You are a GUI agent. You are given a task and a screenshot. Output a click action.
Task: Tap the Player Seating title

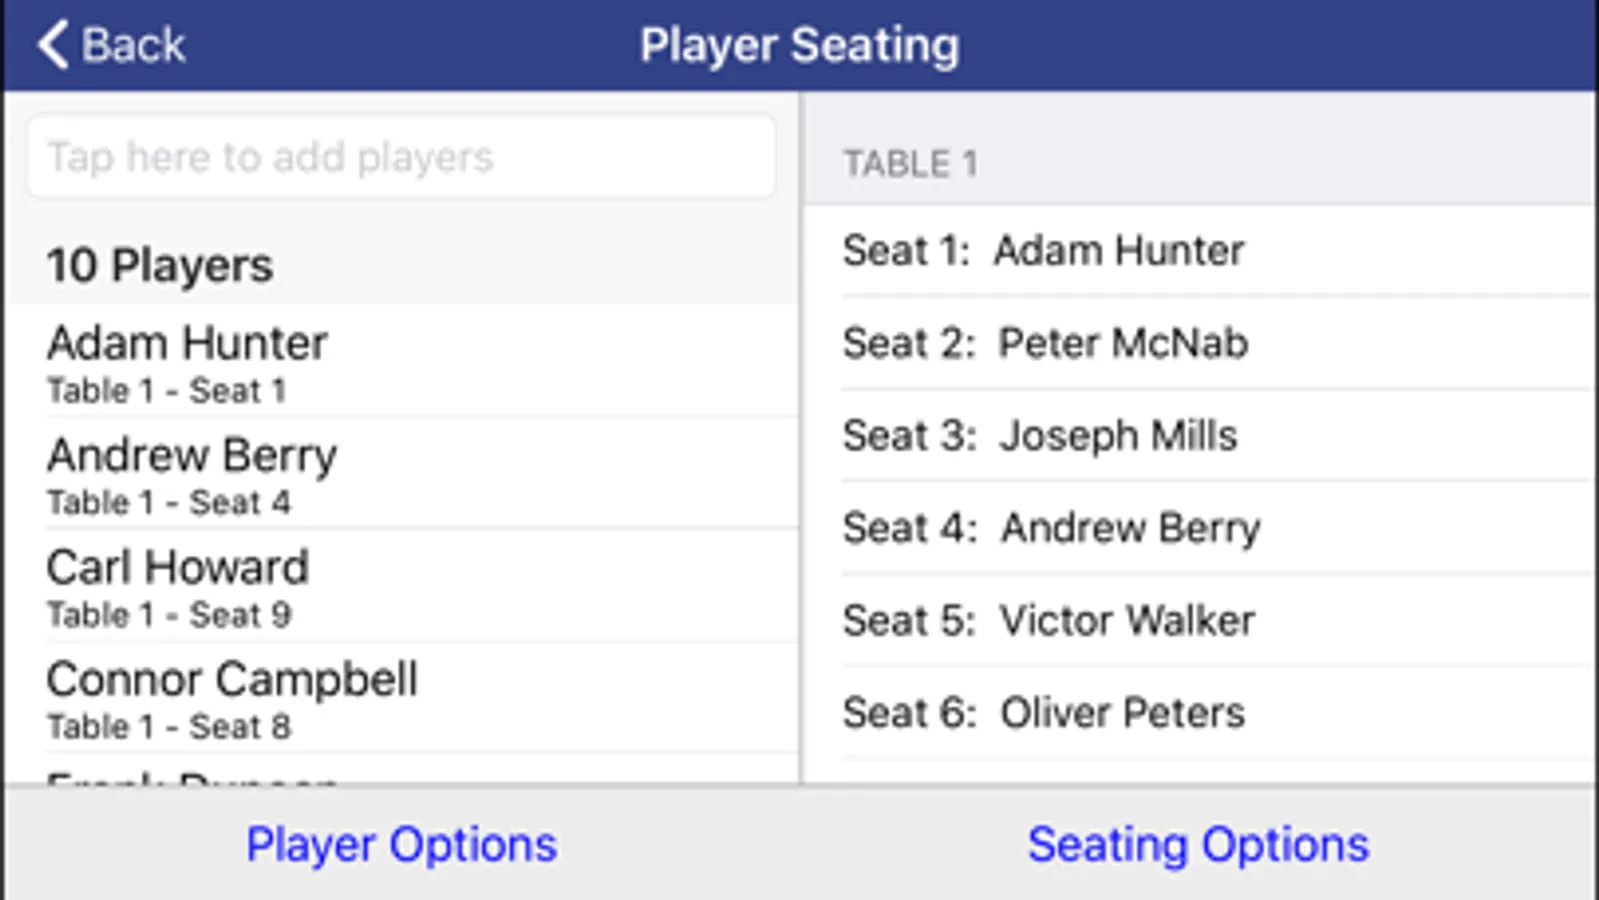coord(799,46)
